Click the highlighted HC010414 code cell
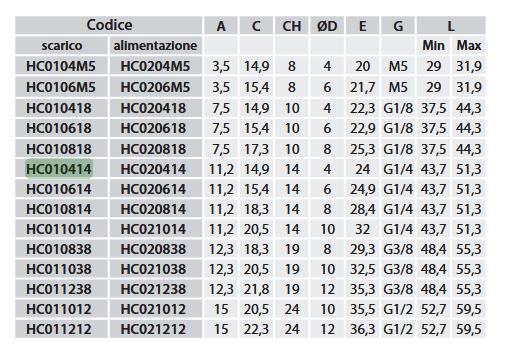The image size is (505, 360). click(x=59, y=169)
